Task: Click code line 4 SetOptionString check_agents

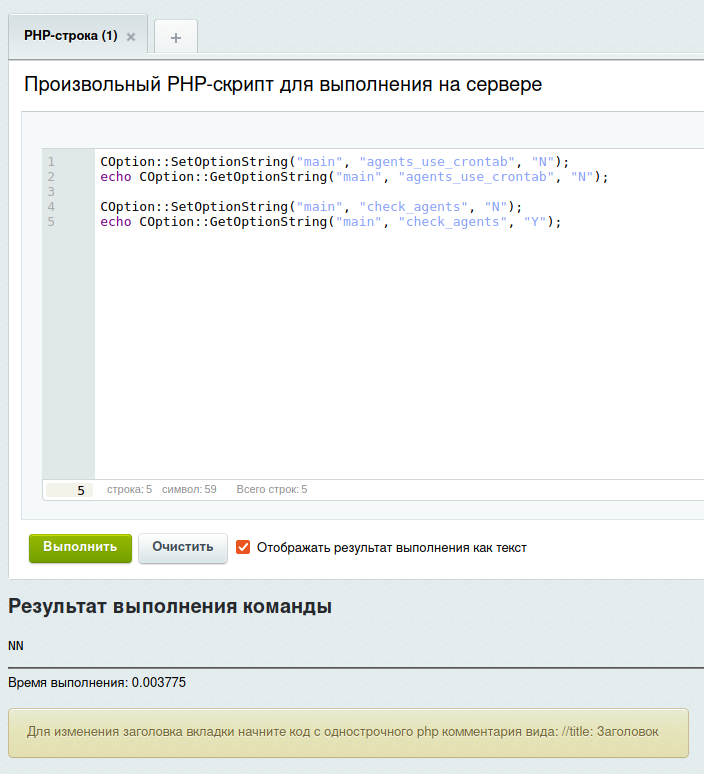Action: coord(311,206)
